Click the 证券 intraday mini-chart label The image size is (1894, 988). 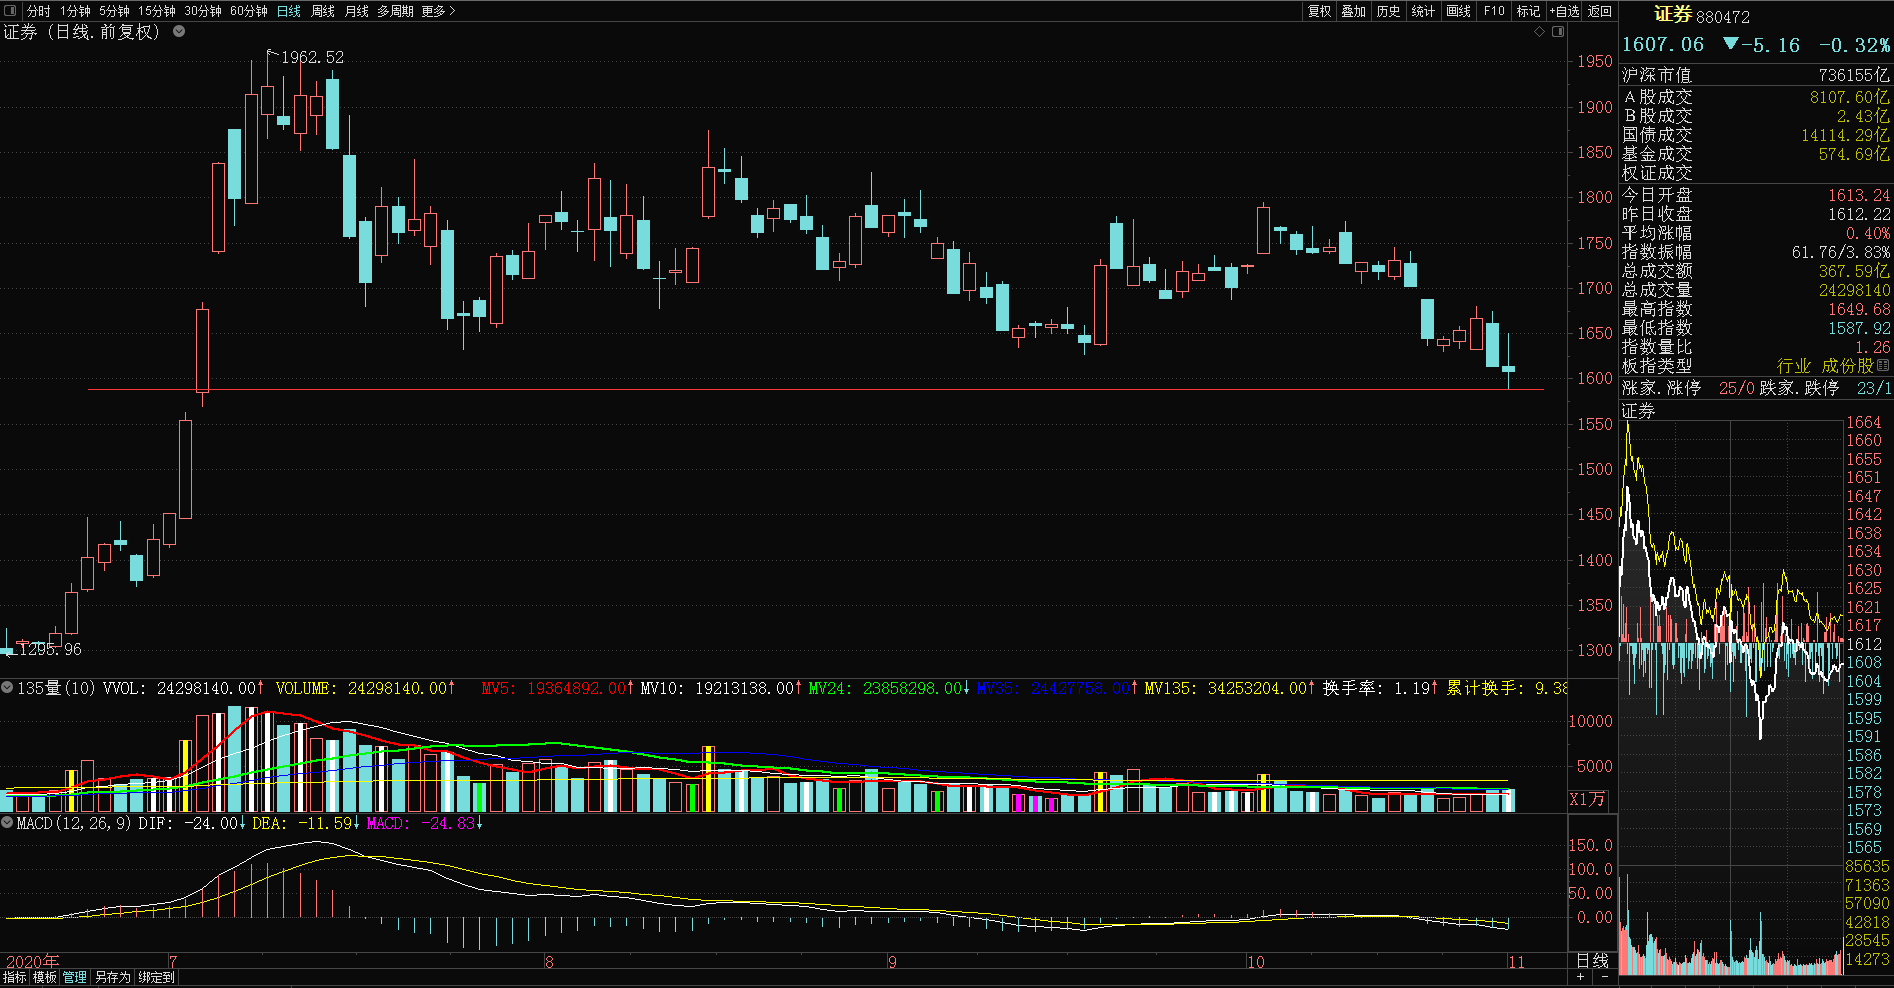(1638, 411)
